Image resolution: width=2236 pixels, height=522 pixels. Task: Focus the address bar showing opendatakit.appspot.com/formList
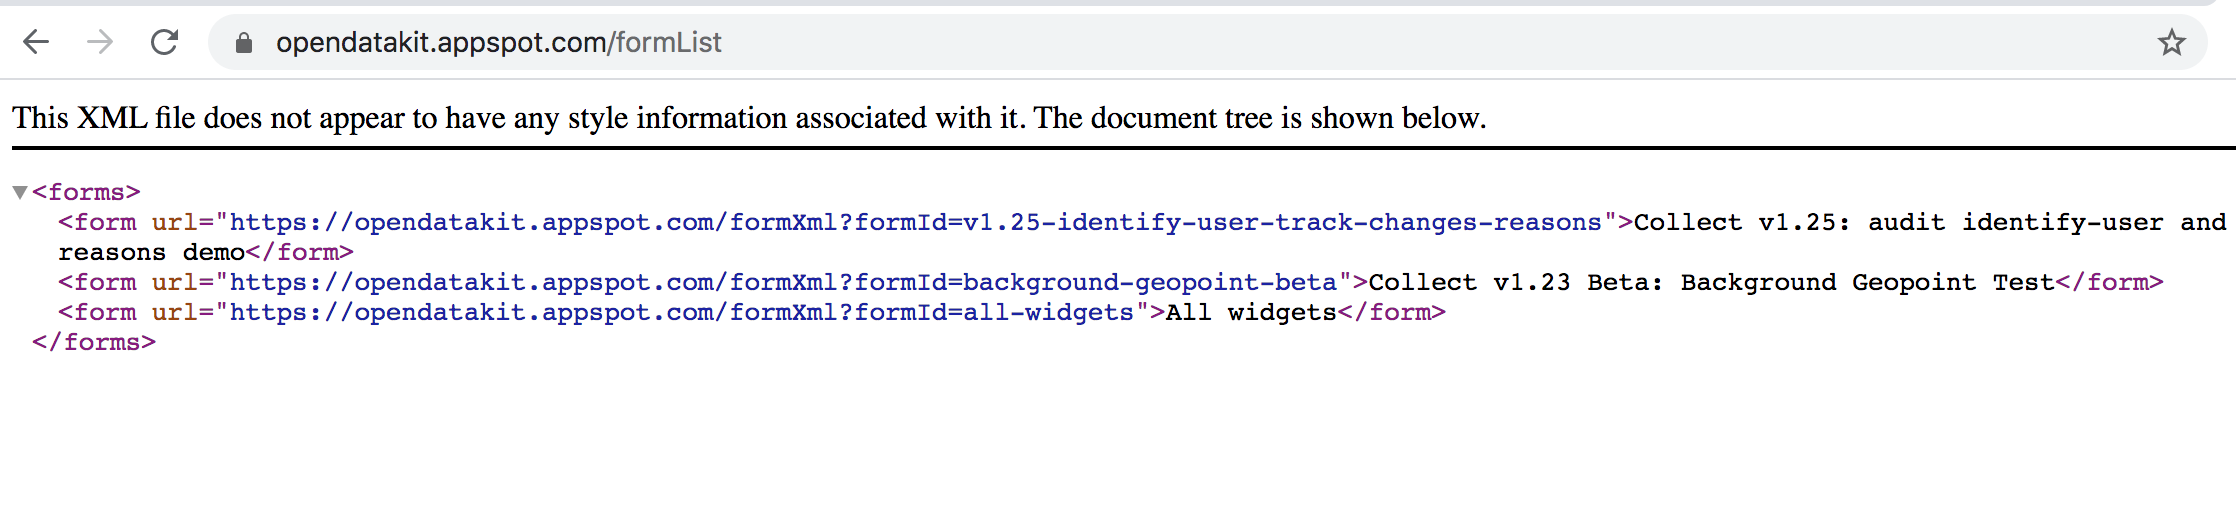(x=1207, y=42)
